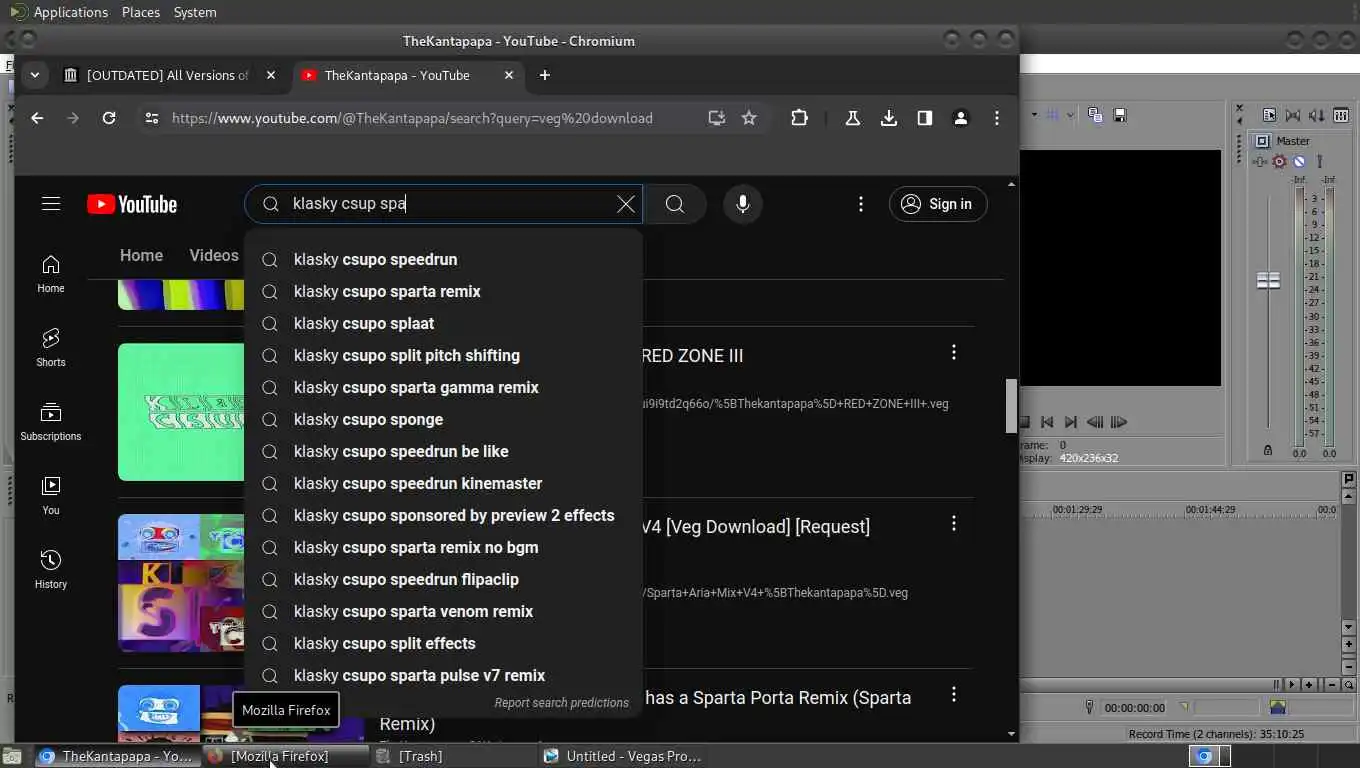Open Vegas overlays dropdown arrow
The image size is (1360, 768).
pyautogui.click(x=1070, y=115)
